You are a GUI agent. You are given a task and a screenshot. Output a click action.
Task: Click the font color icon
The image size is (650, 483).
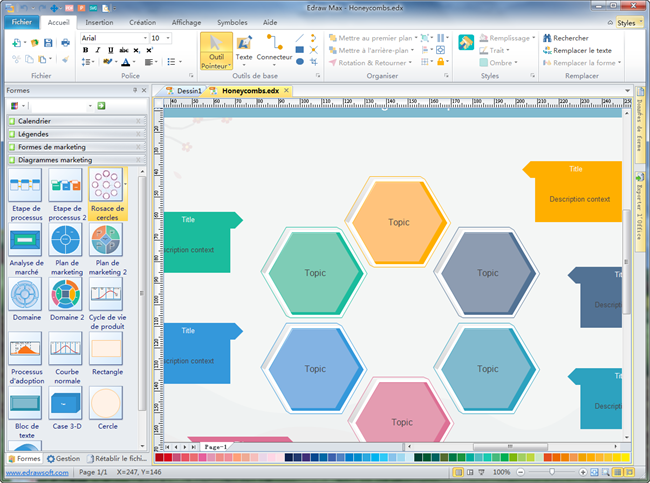126,62
